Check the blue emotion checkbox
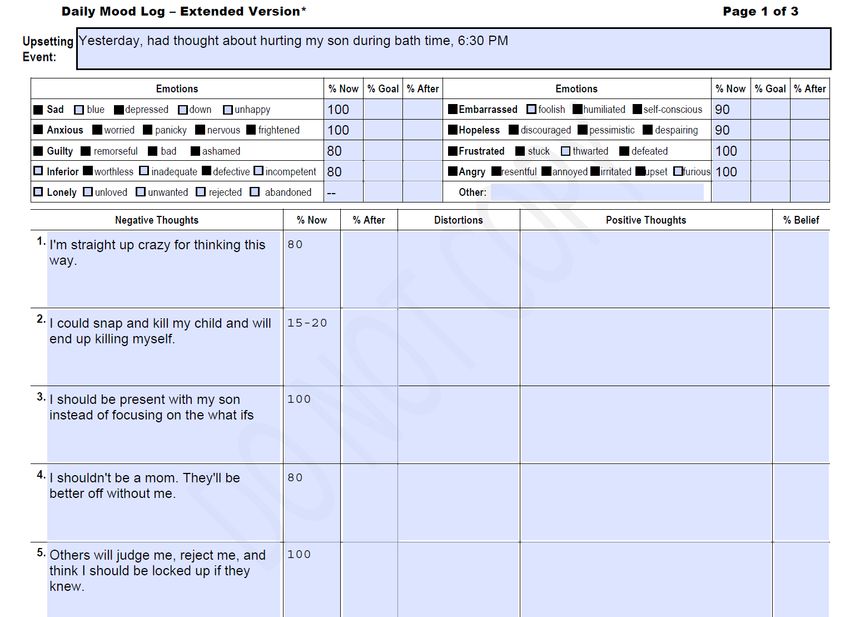This screenshot has height=617, width=850. coord(79,110)
